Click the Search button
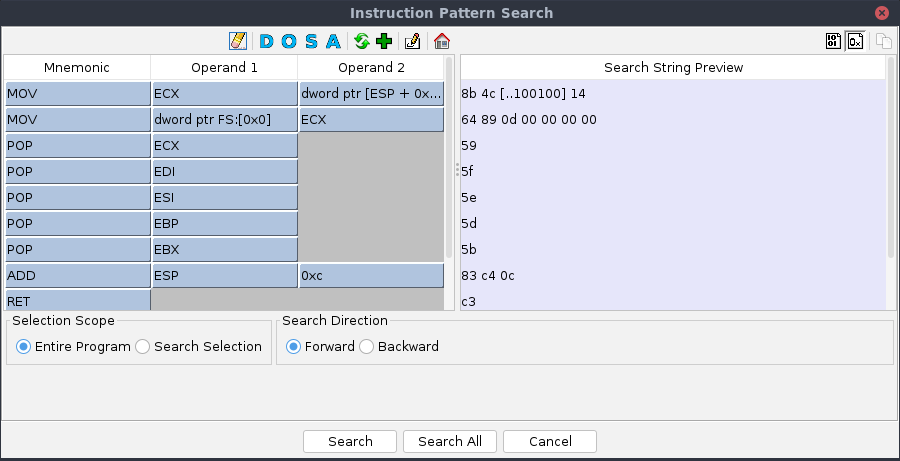This screenshot has height=461, width=900. tap(350, 441)
